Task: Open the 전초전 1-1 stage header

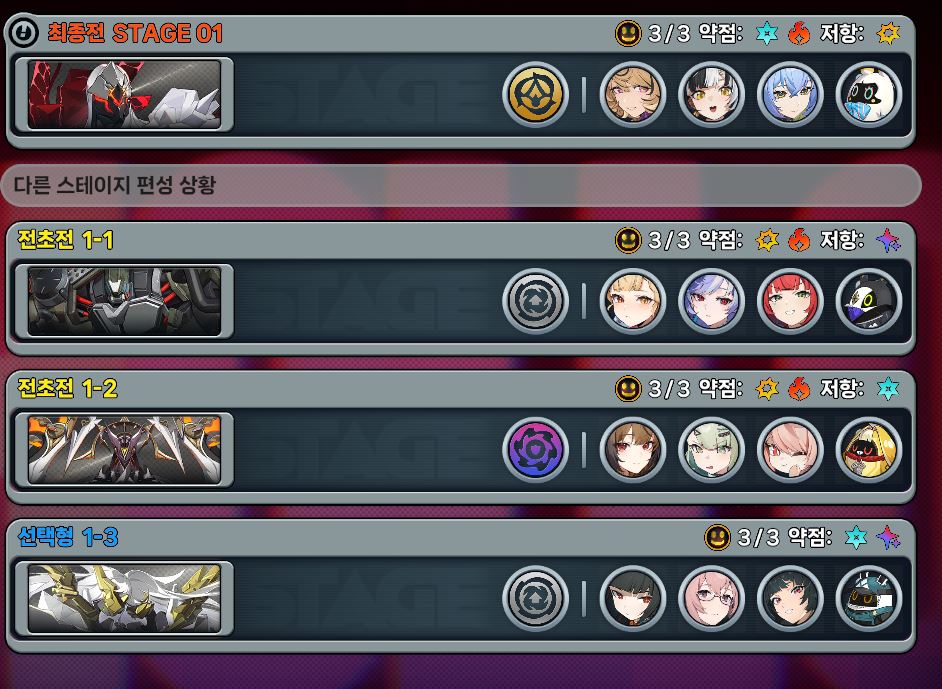Action: pyautogui.click(x=460, y=240)
